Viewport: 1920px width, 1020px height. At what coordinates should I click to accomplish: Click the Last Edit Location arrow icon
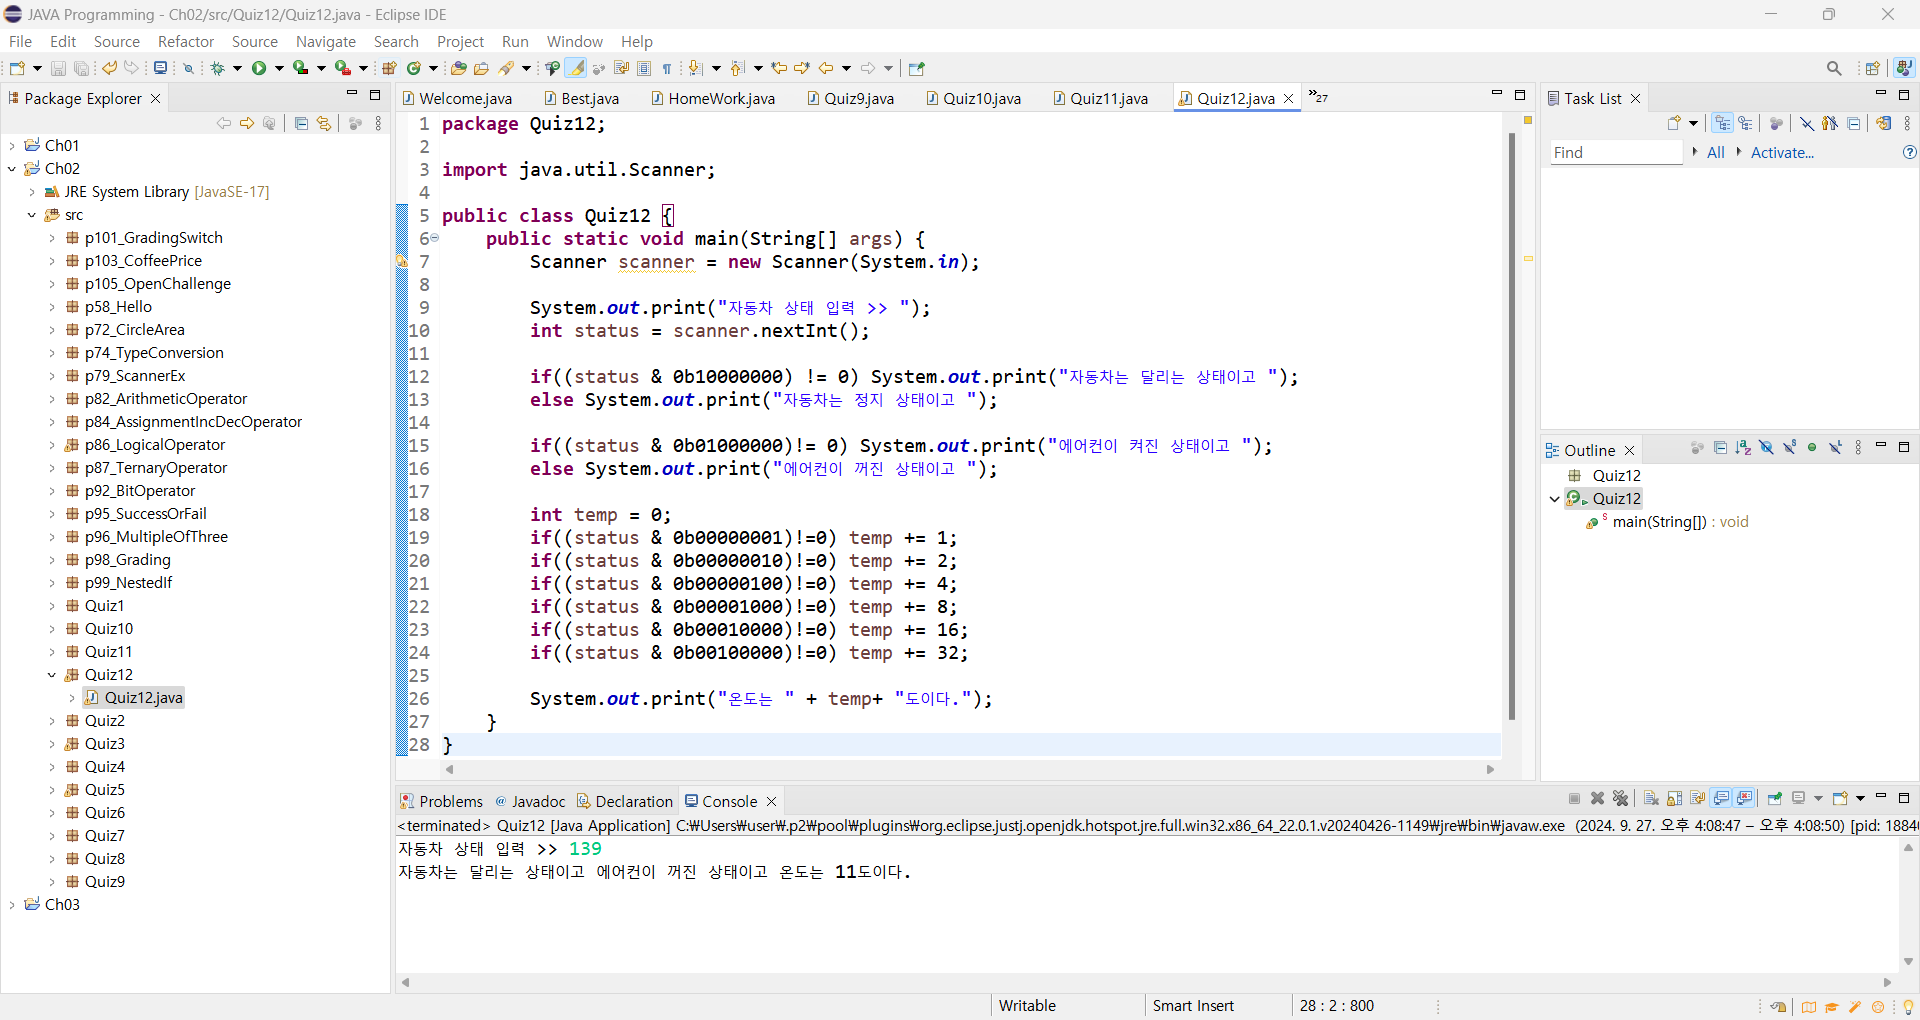pos(779,68)
